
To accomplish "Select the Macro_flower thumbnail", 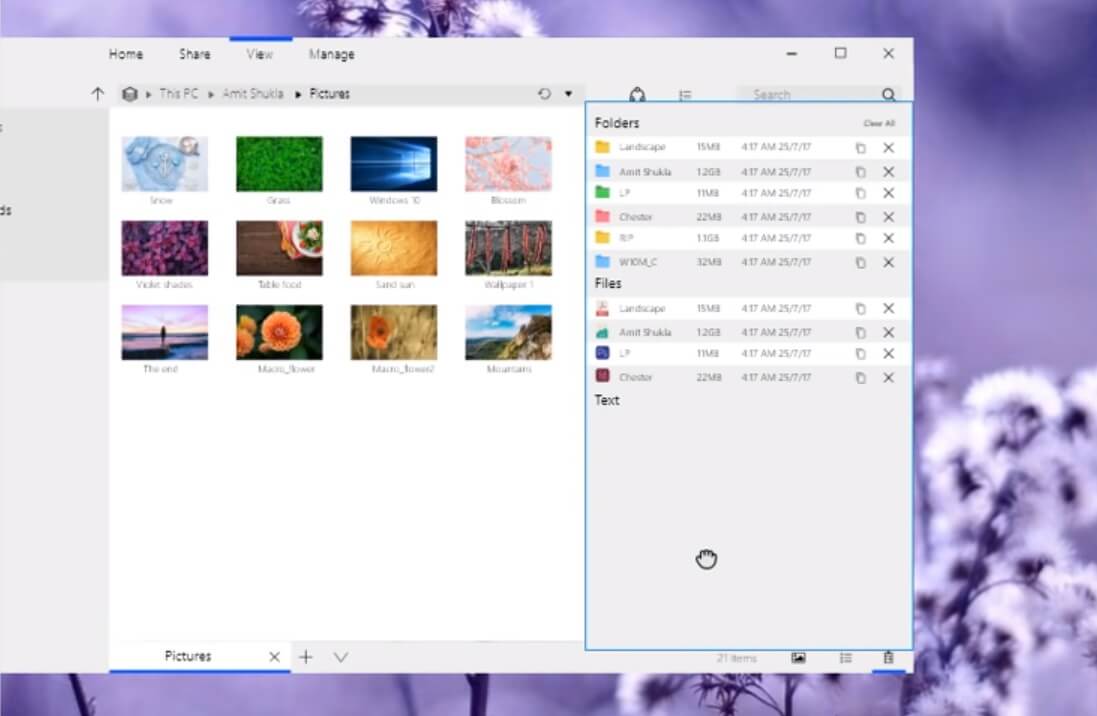I will 279,332.
